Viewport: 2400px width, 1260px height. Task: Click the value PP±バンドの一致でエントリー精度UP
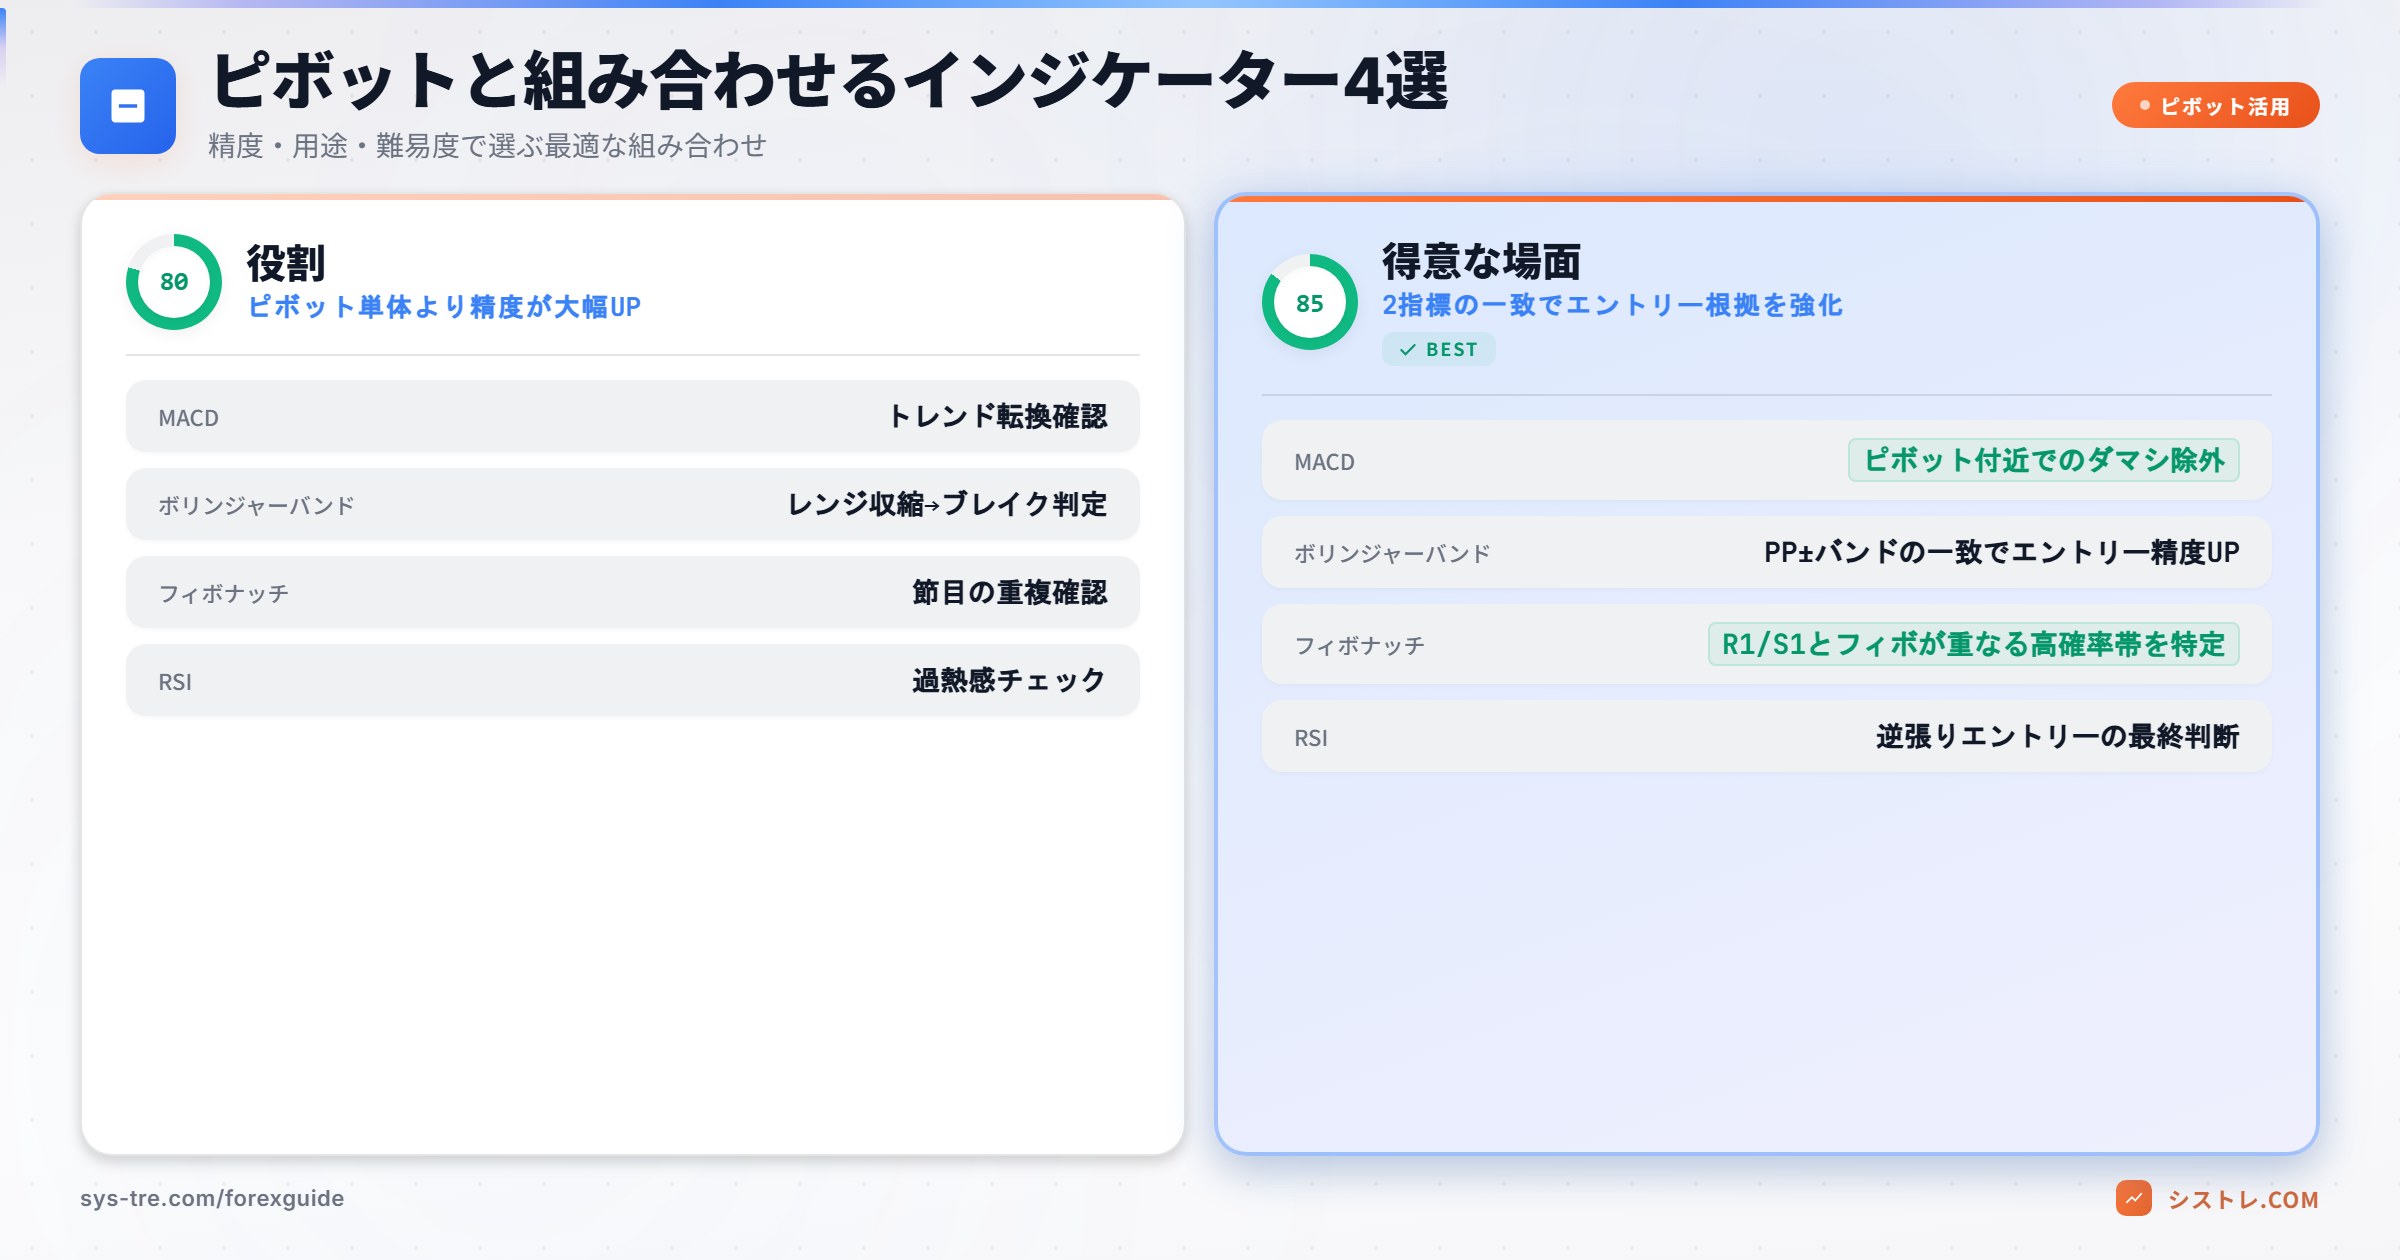coord(2001,552)
